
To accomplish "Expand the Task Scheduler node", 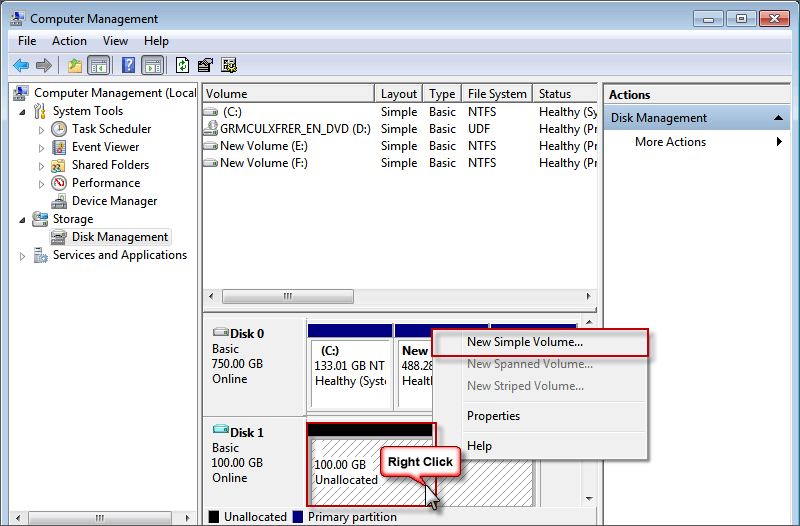I will [41, 130].
